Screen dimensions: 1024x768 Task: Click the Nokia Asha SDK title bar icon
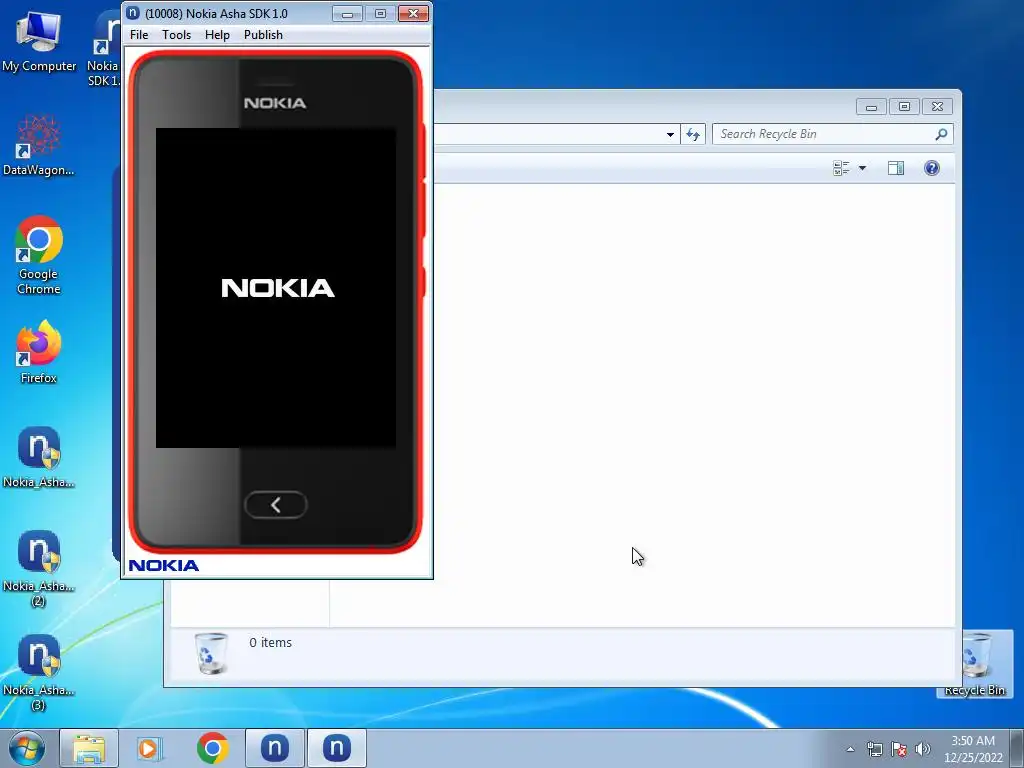(x=133, y=13)
